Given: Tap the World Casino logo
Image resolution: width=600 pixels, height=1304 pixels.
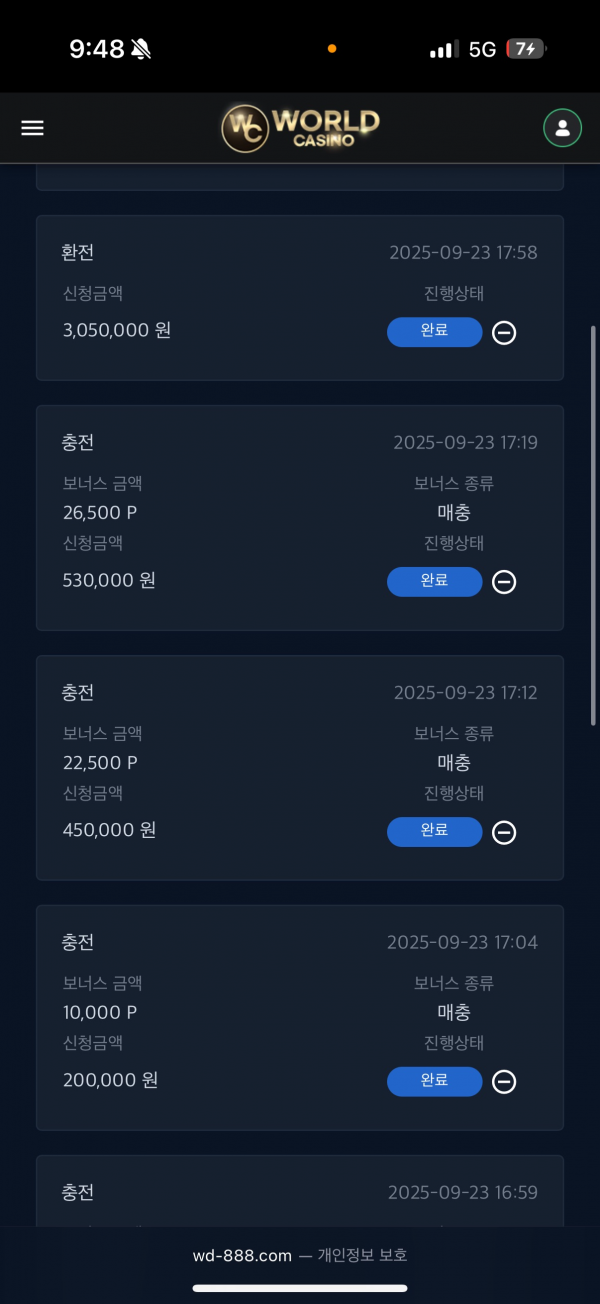Looking at the screenshot, I should (x=300, y=128).
